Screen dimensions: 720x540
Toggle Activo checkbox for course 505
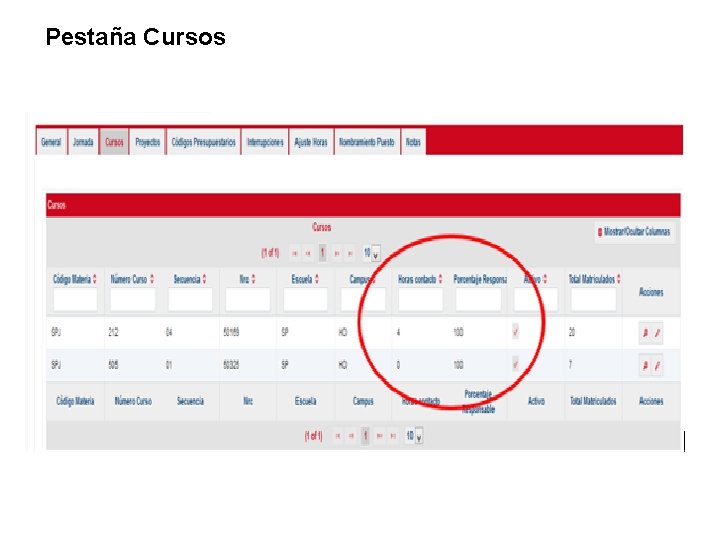(515, 365)
